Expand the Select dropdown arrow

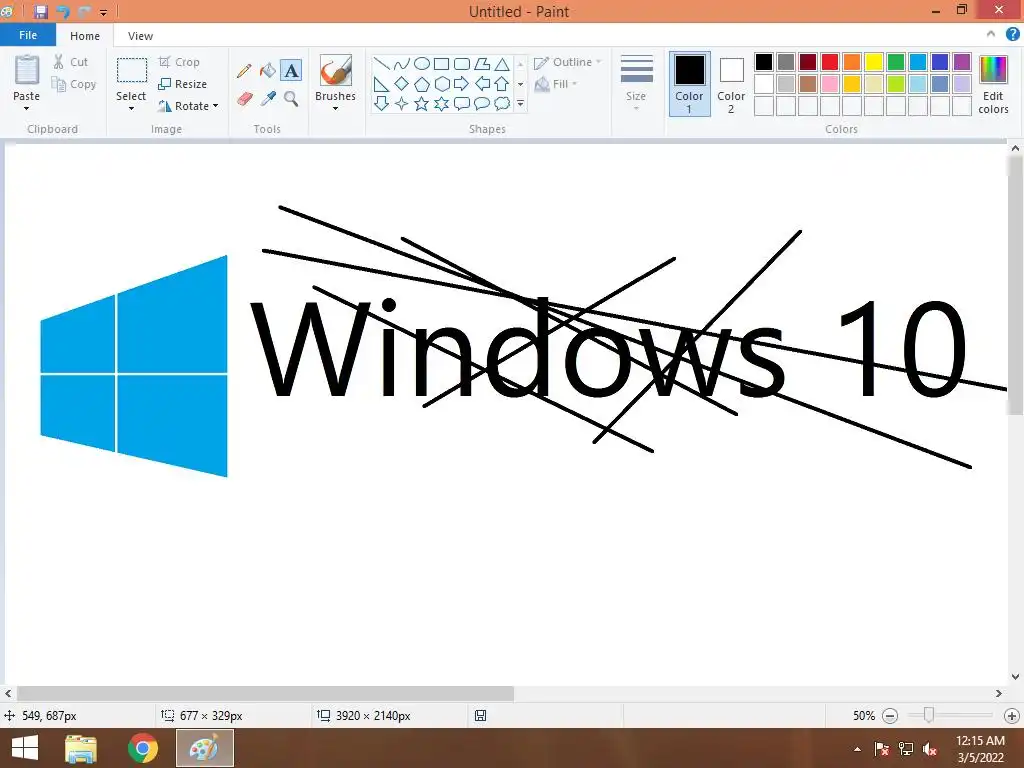[131, 108]
